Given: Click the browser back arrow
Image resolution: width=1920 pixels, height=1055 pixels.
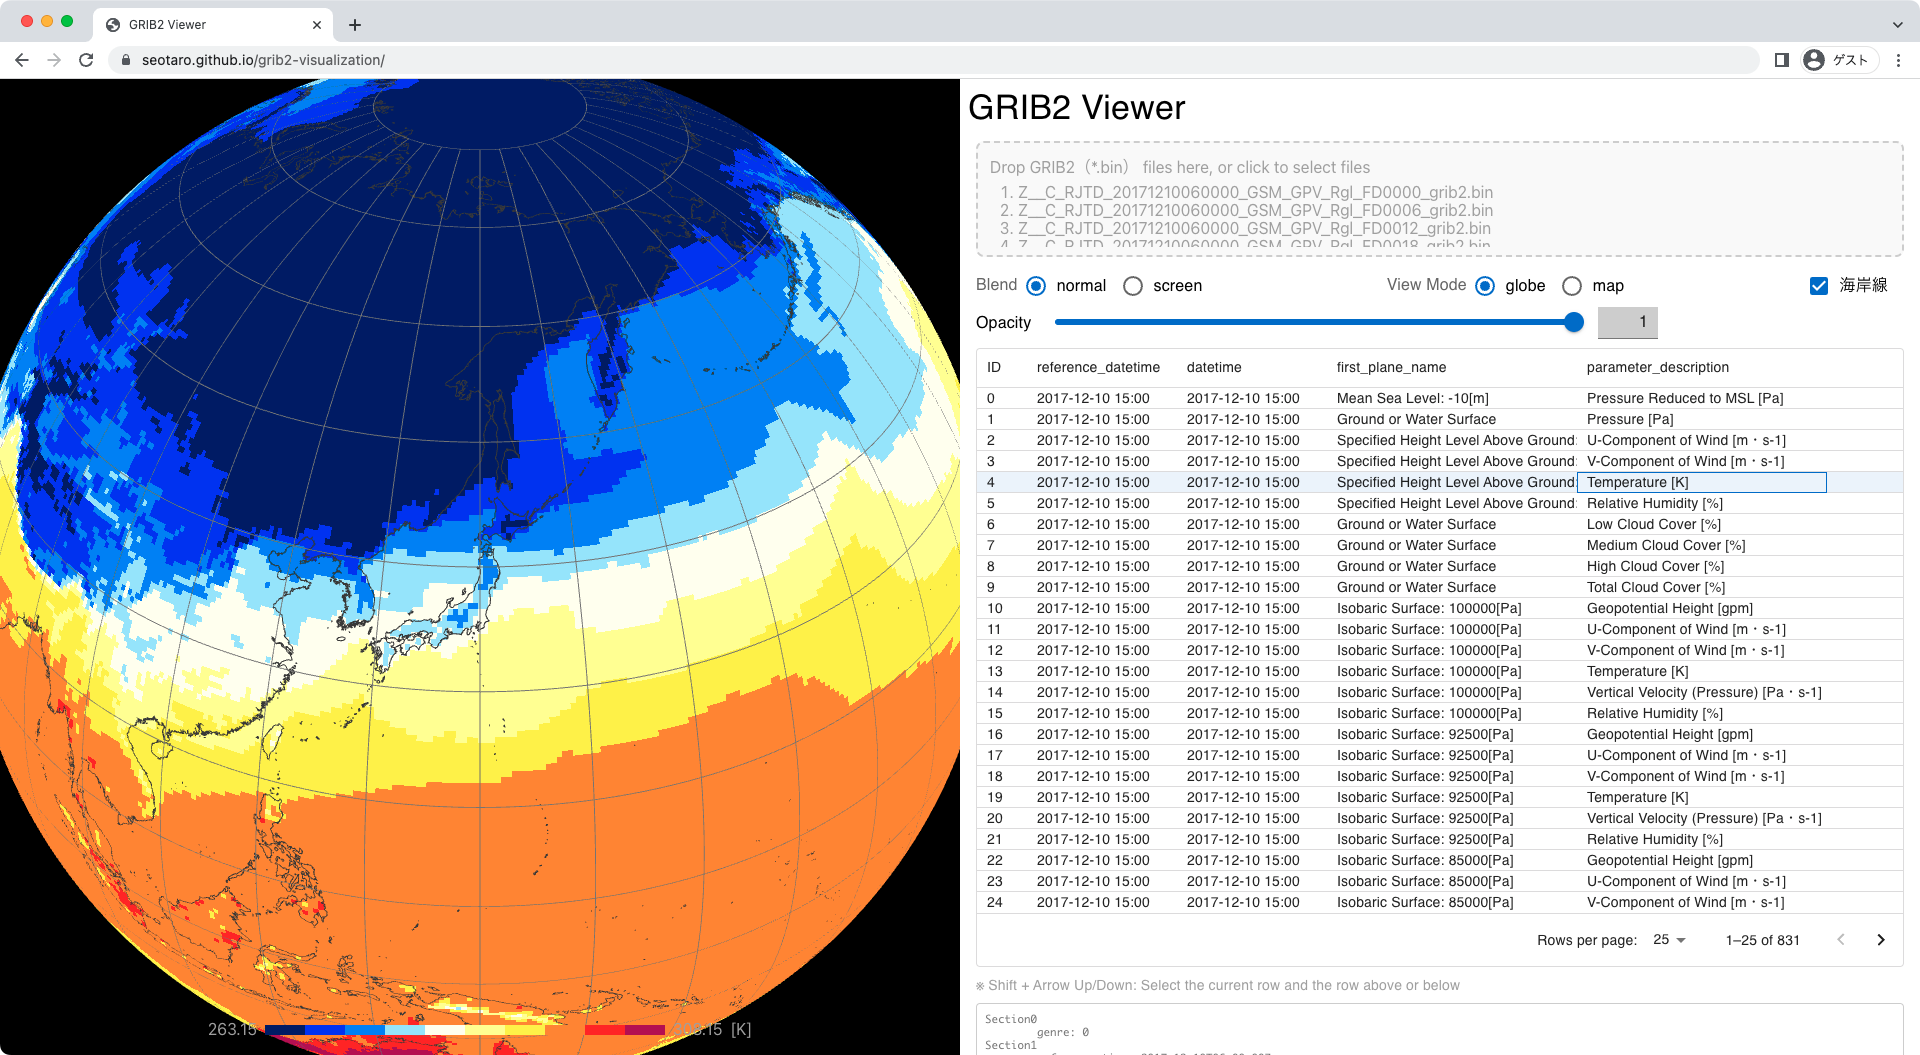Looking at the screenshot, I should [x=22, y=60].
